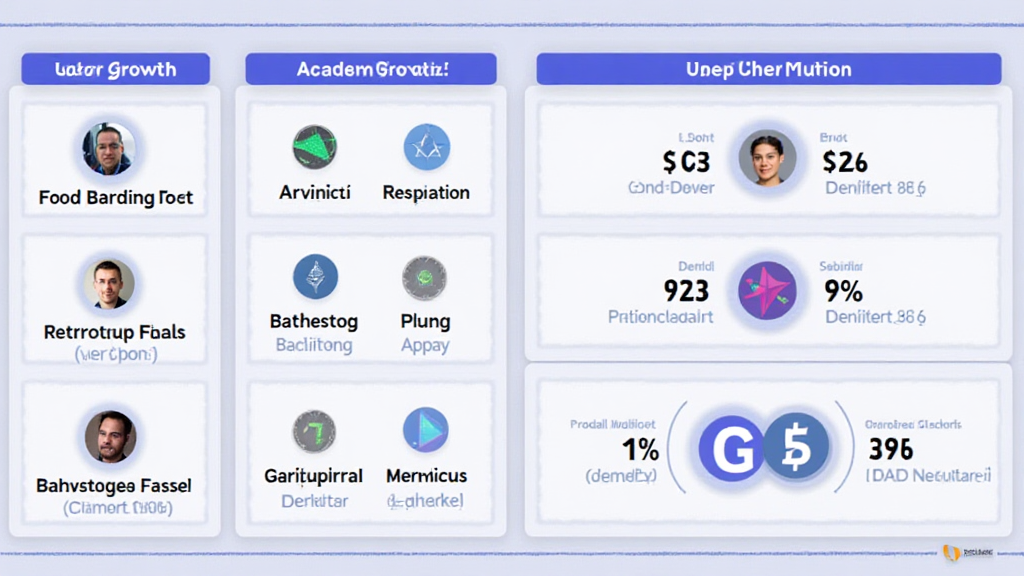This screenshot has height=576, width=1024.
Task: Select the Bahvstogea Fassel profile picture
Action: (x=110, y=436)
